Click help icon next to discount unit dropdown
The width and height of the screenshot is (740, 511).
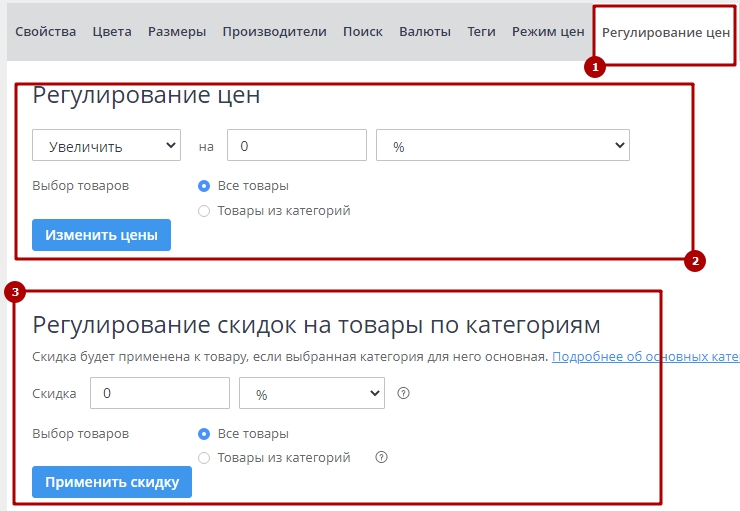tap(404, 394)
